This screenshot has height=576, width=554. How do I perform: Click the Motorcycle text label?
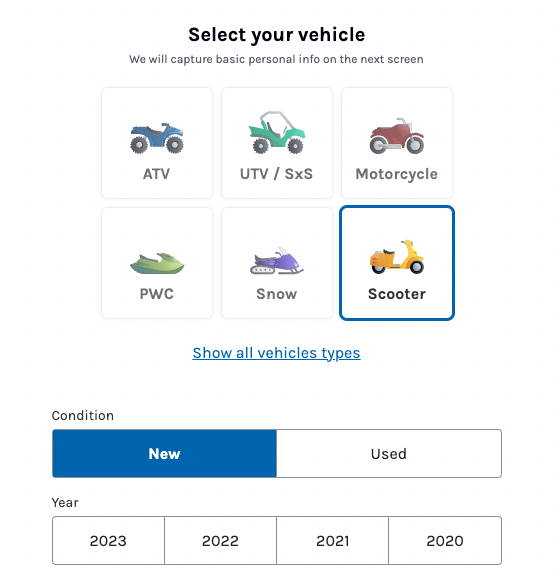[397, 174]
